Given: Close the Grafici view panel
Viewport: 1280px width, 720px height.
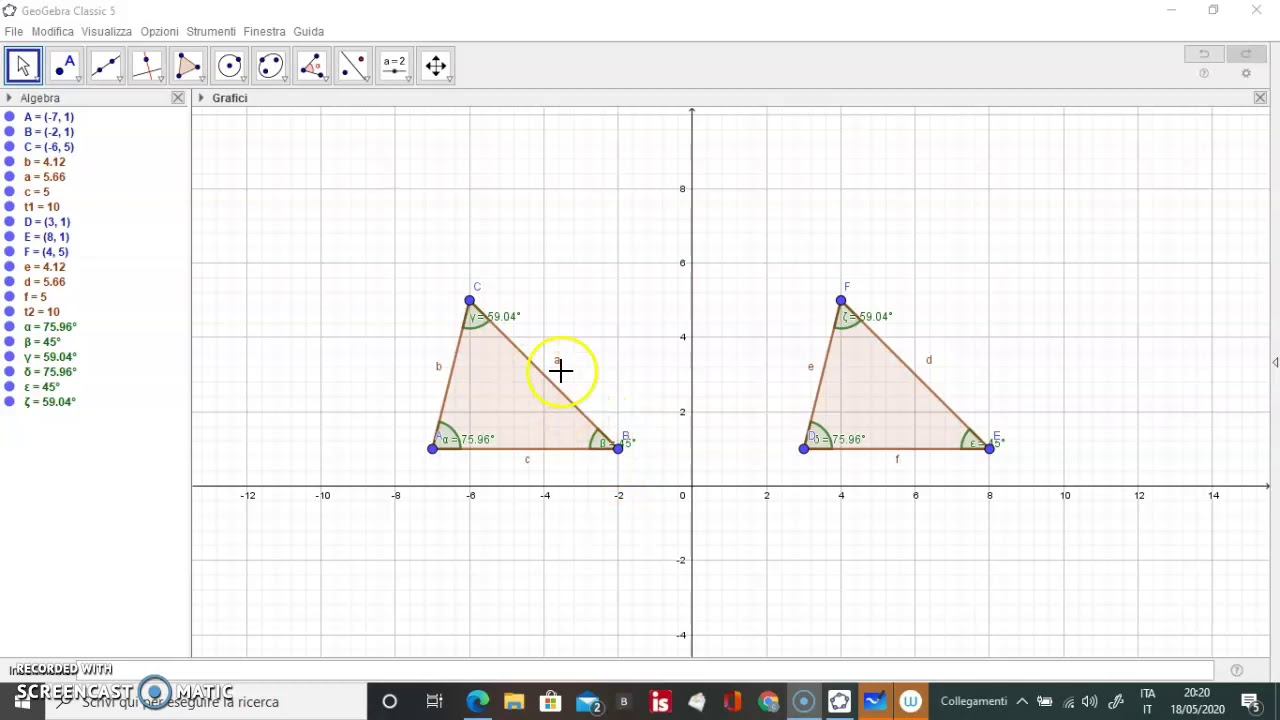Looking at the screenshot, I should (1260, 98).
